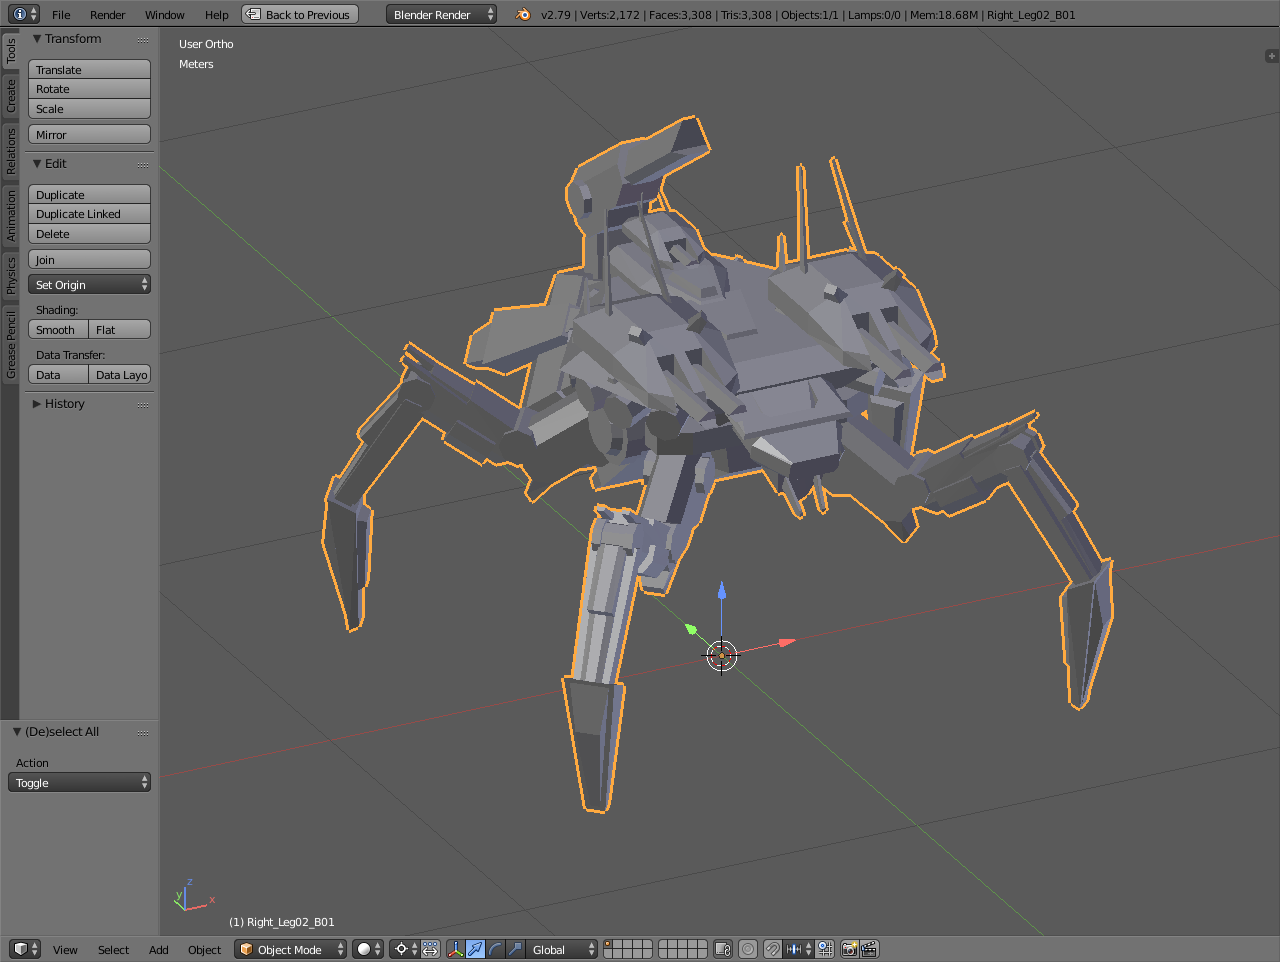Select the translate manipulator arrow icon
Viewport: 1280px width, 962px height.
click(475, 949)
